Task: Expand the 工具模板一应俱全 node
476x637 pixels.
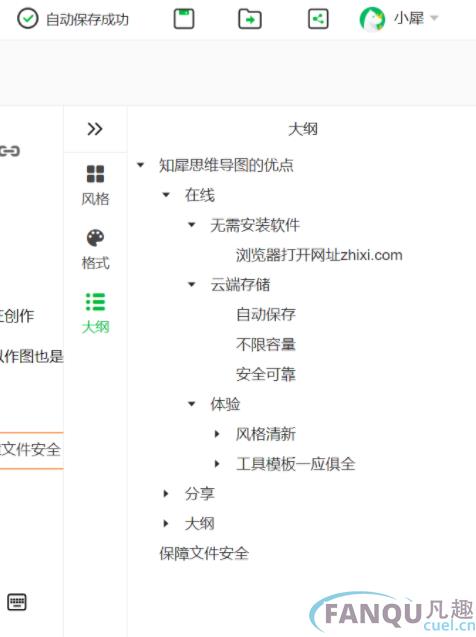Action: click(x=217, y=464)
